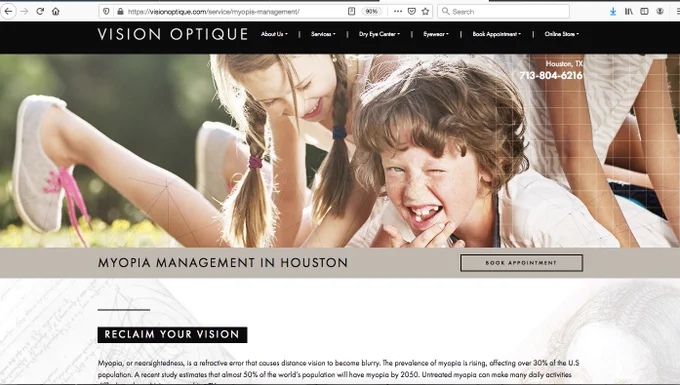Viewport: 680px width, 385px height.
Task: Expand the Services dropdown menu
Action: tap(323, 34)
